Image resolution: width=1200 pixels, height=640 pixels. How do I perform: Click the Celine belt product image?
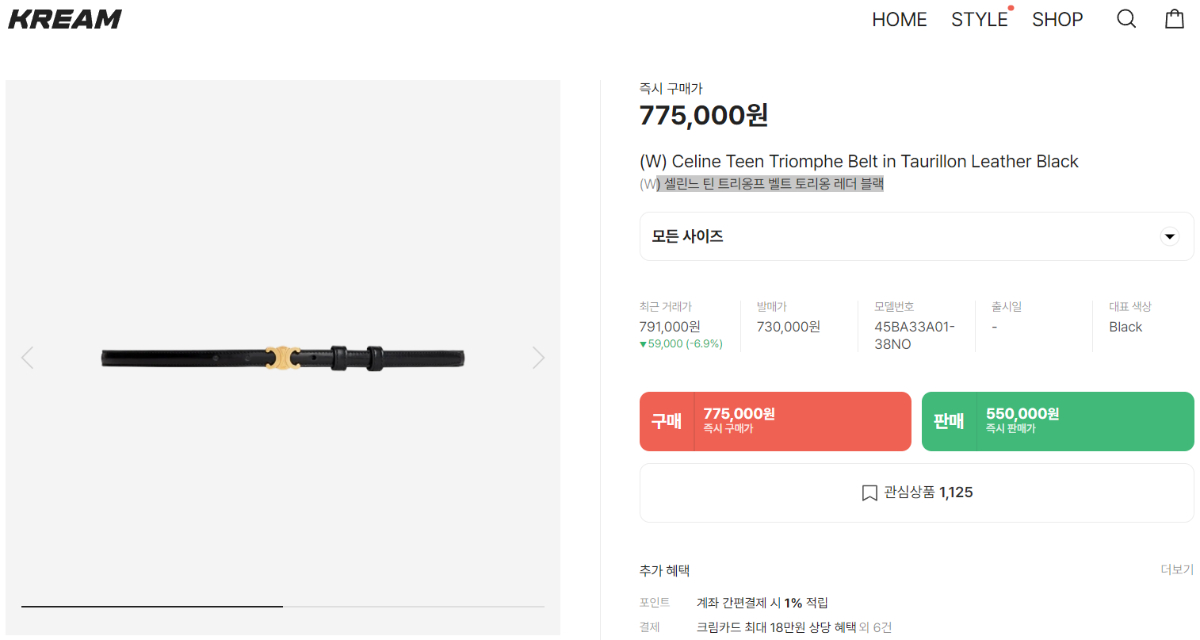coord(282,357)
